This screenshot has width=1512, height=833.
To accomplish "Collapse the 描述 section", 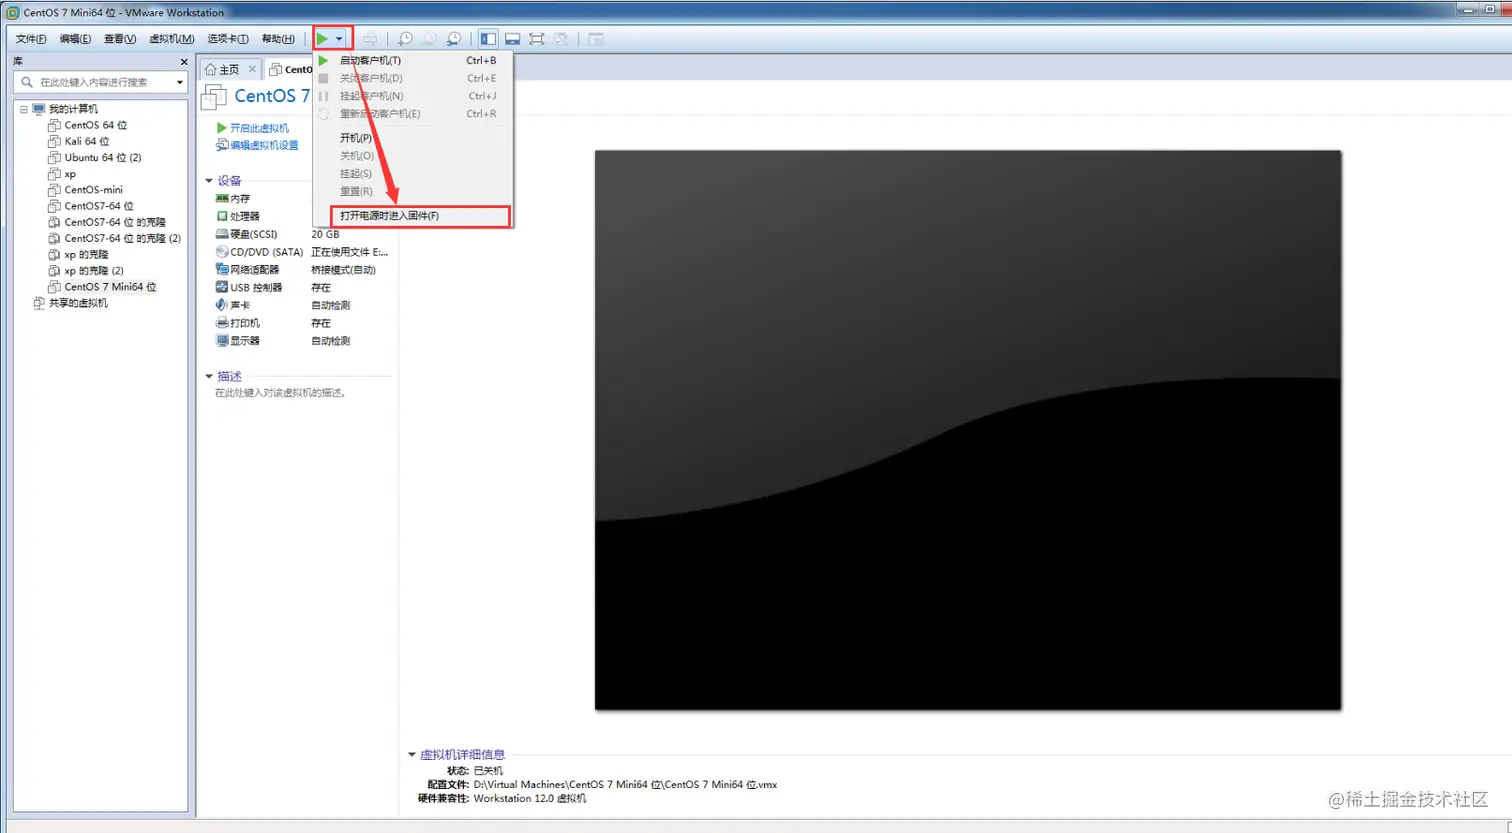I will click(x=209, y=377).
